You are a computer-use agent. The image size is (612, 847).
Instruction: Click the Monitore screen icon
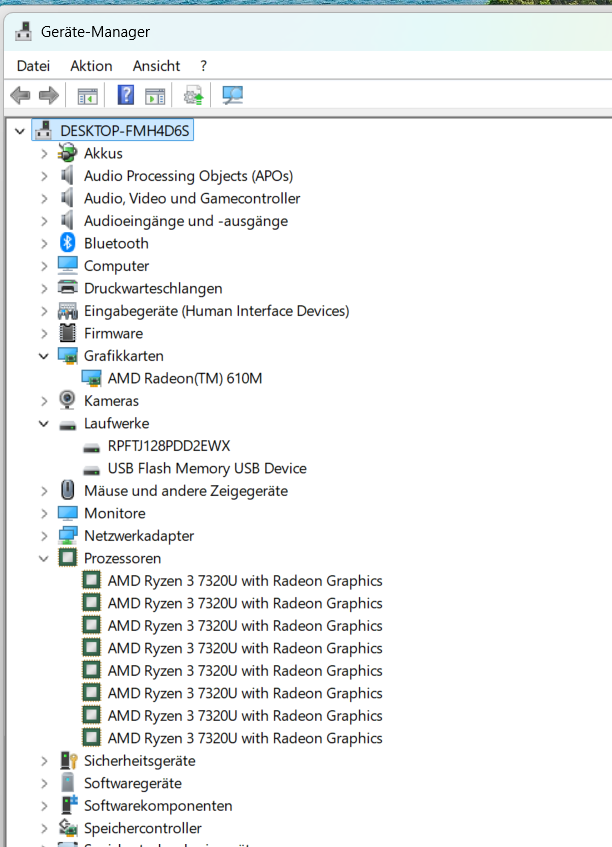(68, 513)
